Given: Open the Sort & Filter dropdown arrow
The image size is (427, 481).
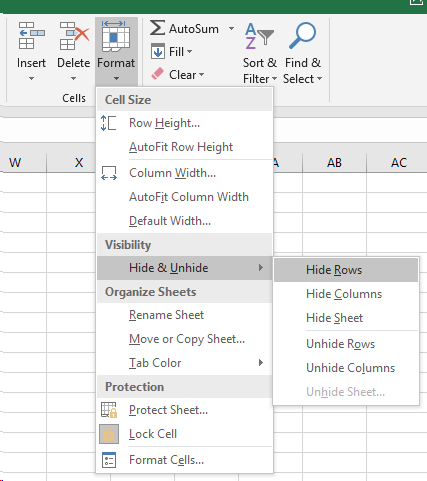Looking at the screenshot, I should (x=274, y=79).
